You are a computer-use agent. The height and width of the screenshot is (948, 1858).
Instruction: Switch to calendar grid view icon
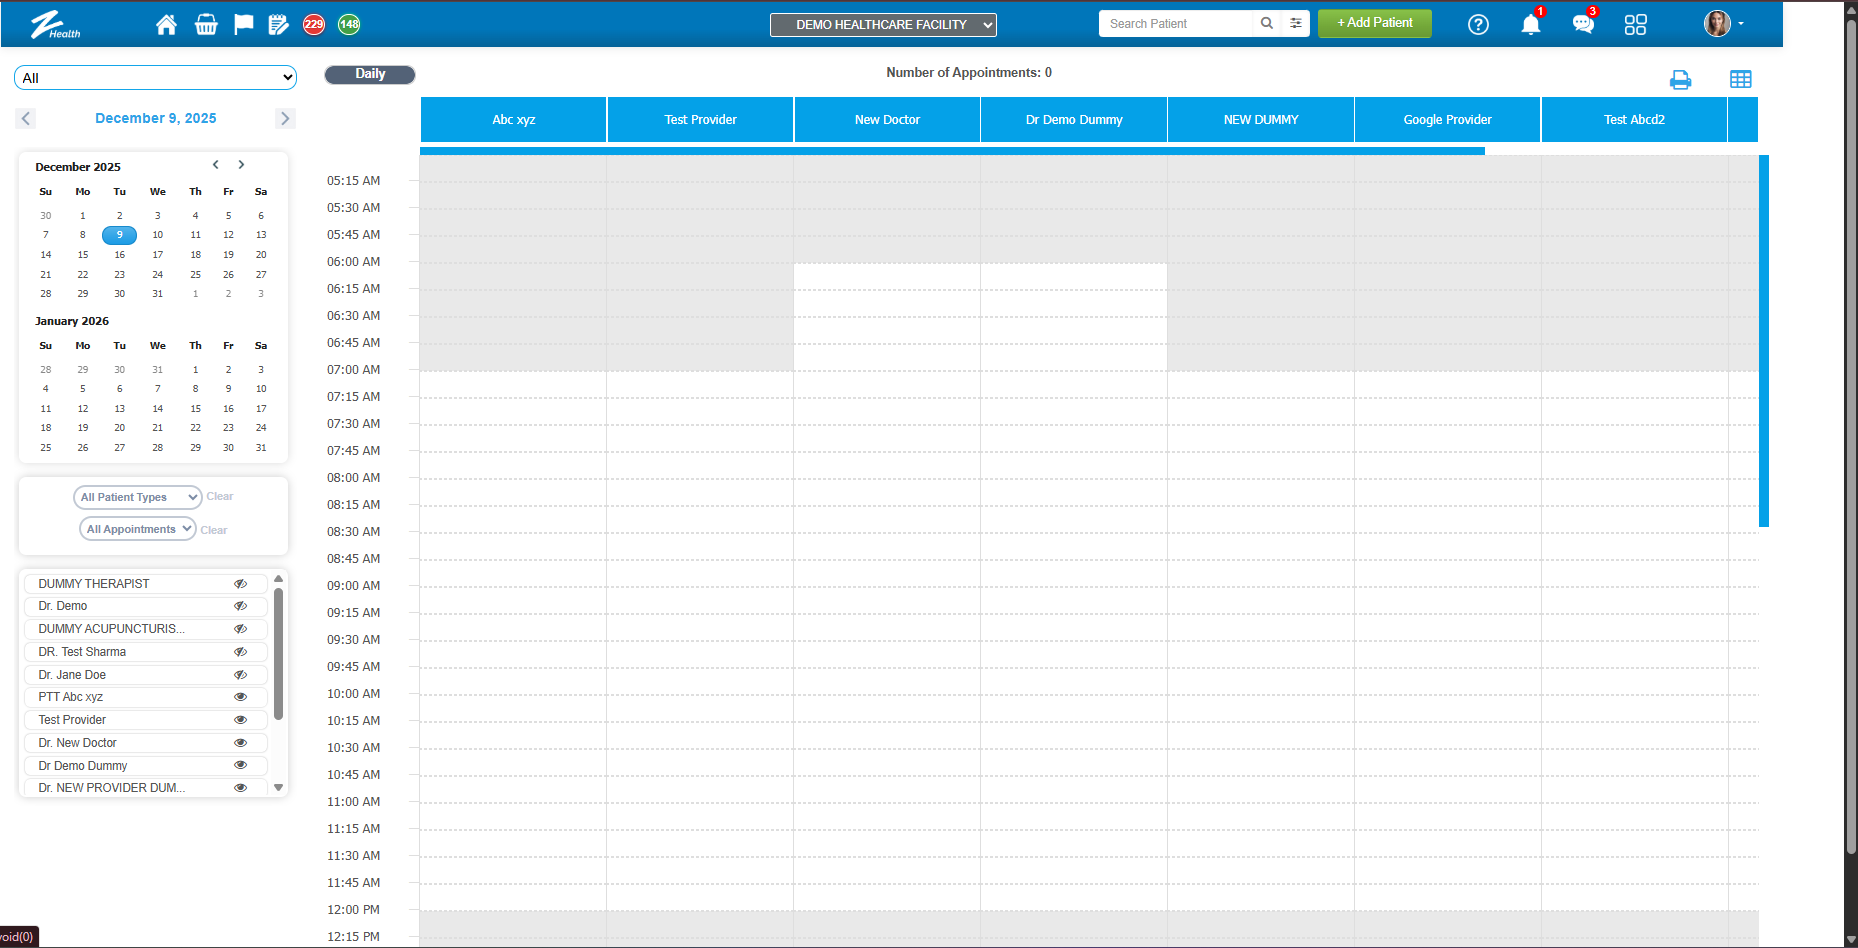(x=1740, y=80)
